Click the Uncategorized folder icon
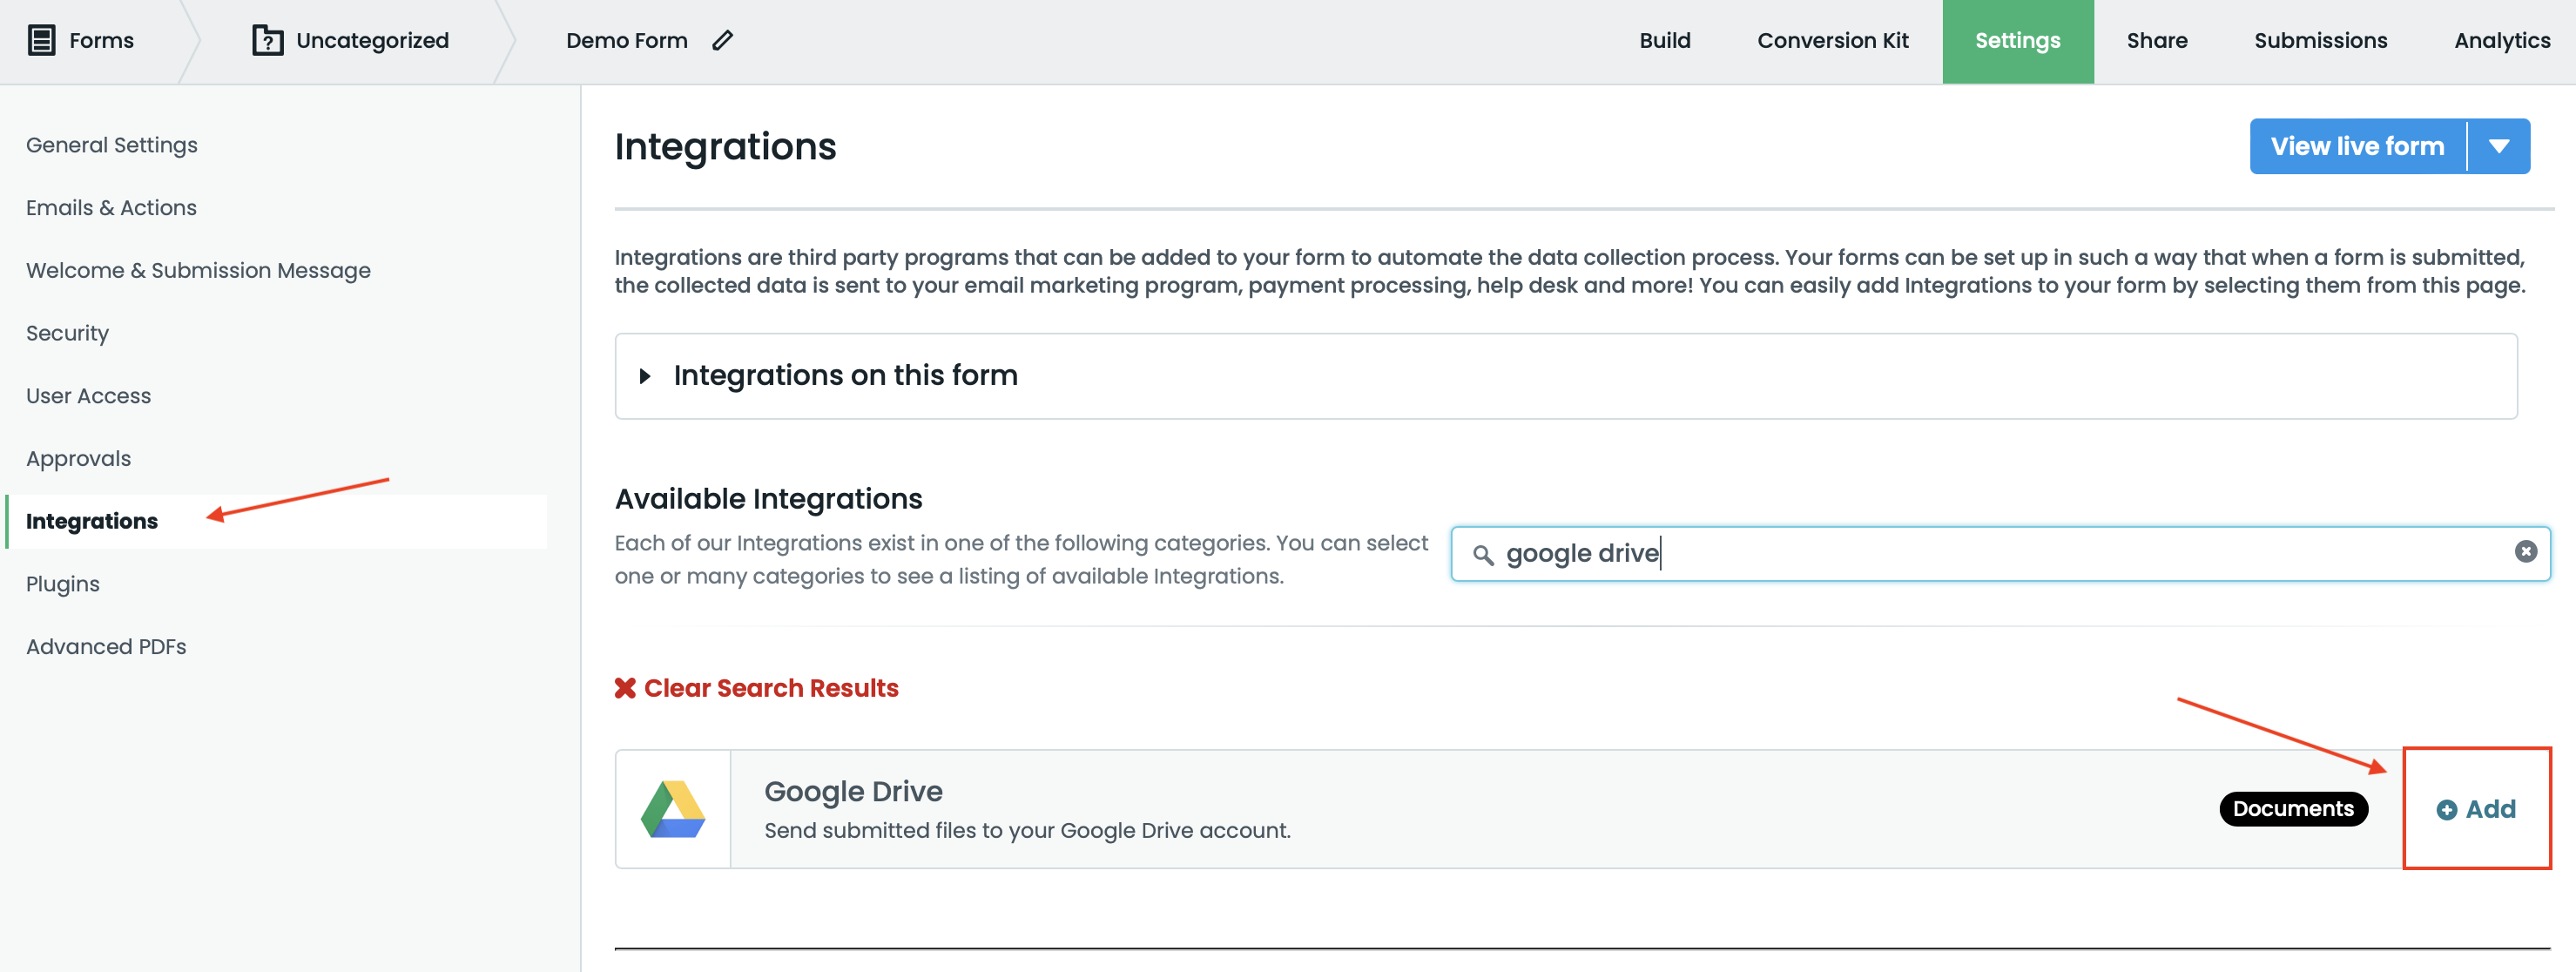The image size is (2576, 972). pyautogui.click(x=267, y=40)
